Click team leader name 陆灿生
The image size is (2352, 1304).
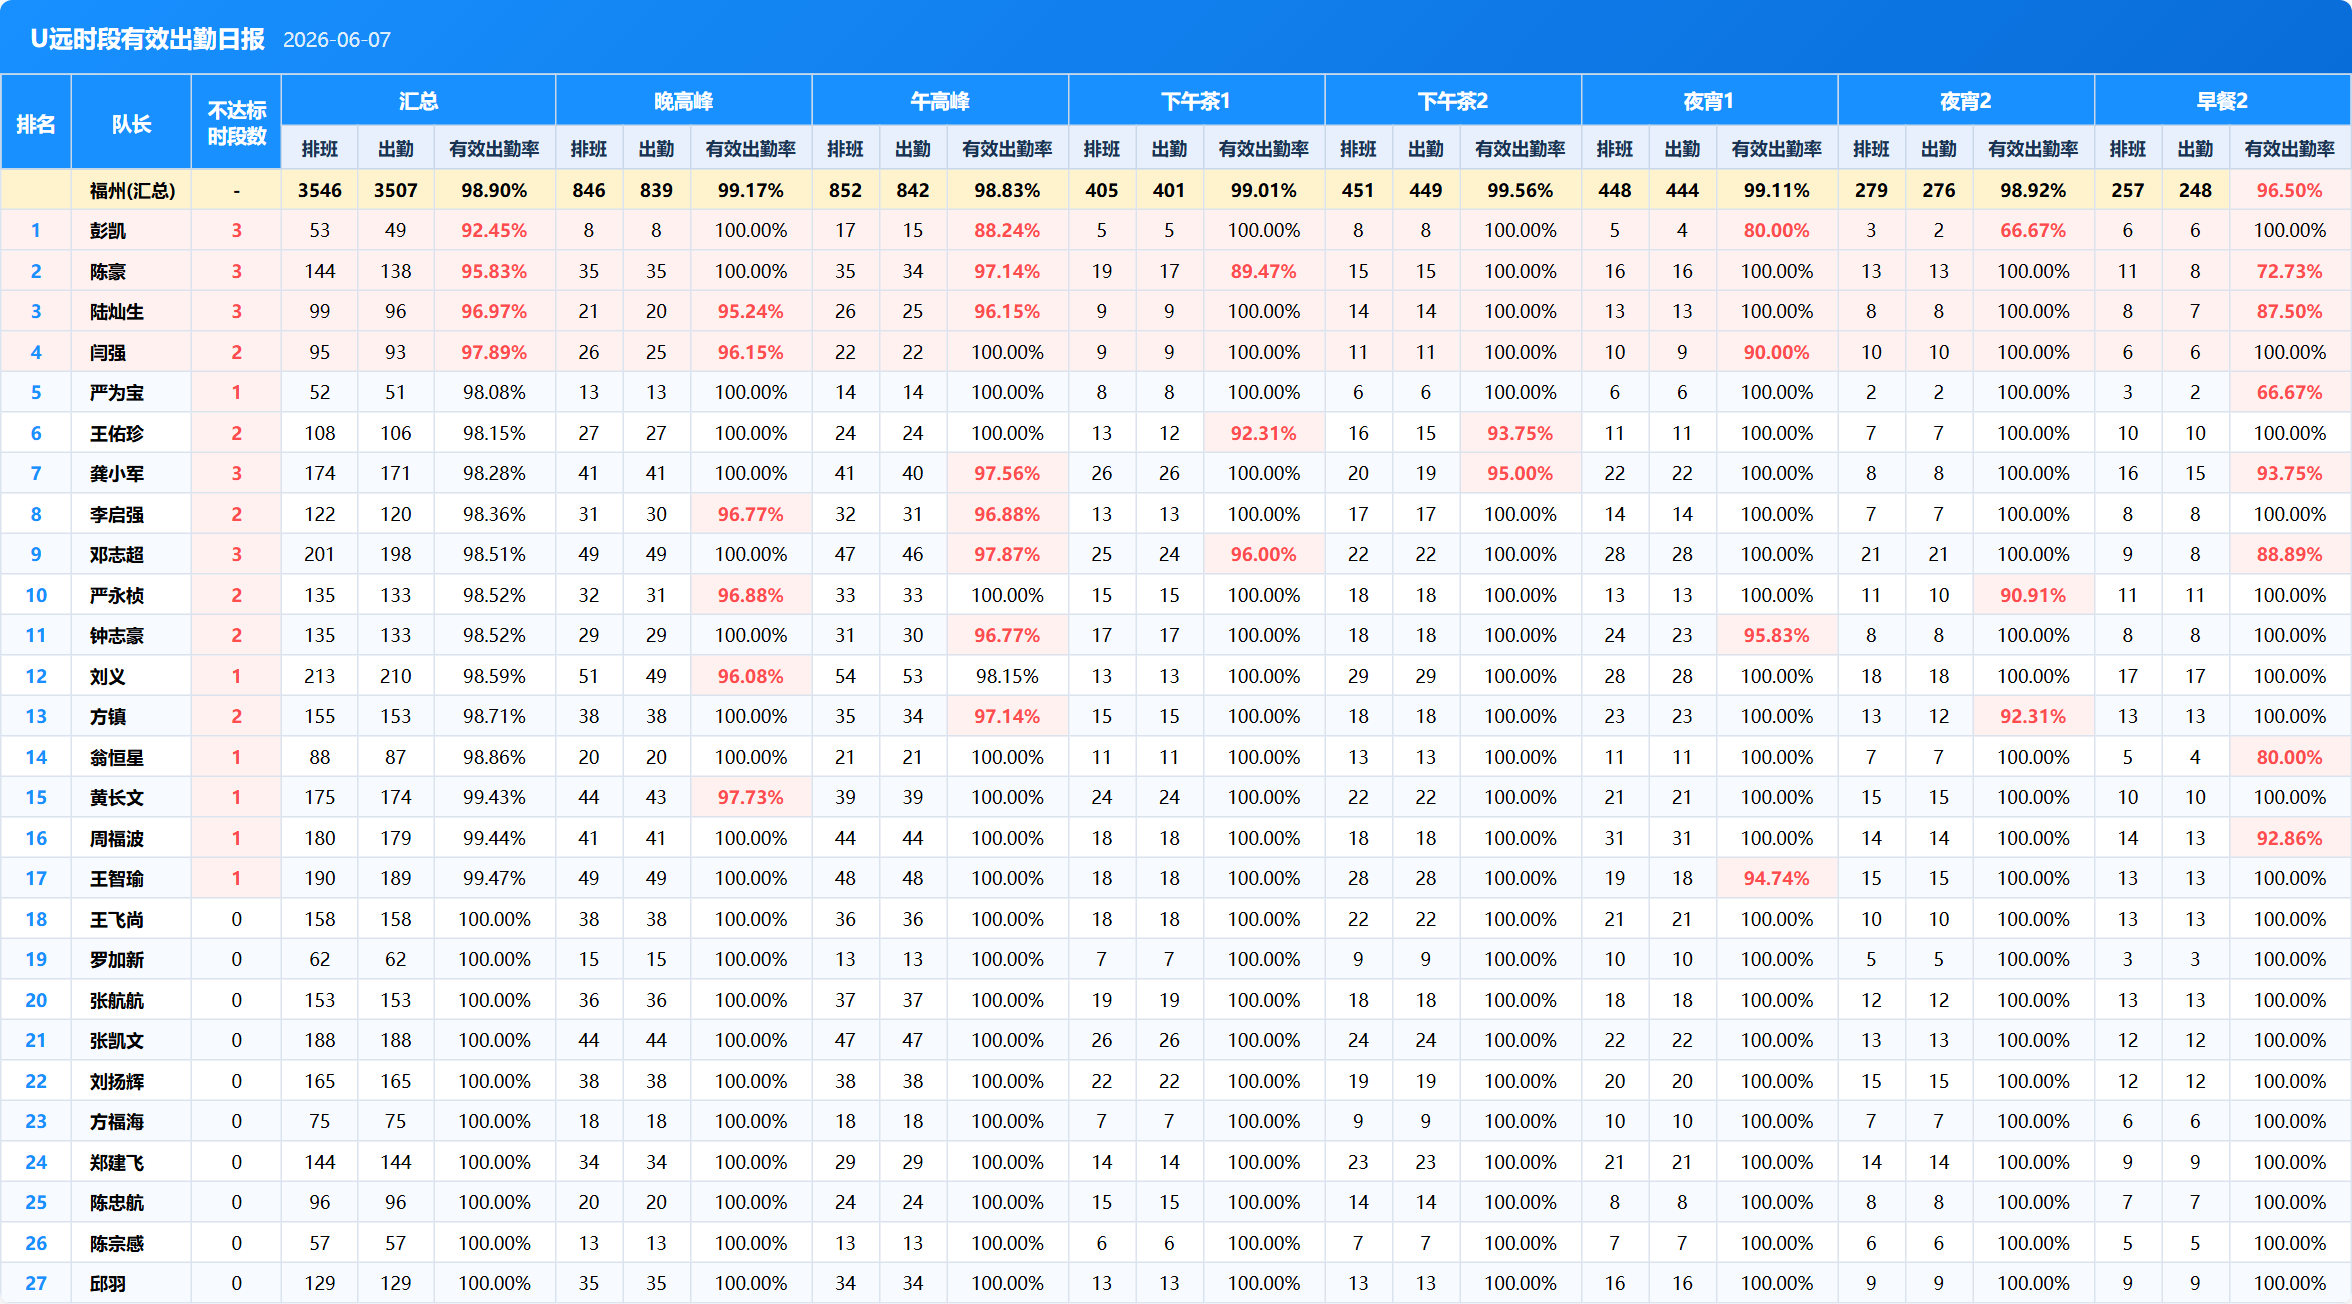[x=117, y=312]
